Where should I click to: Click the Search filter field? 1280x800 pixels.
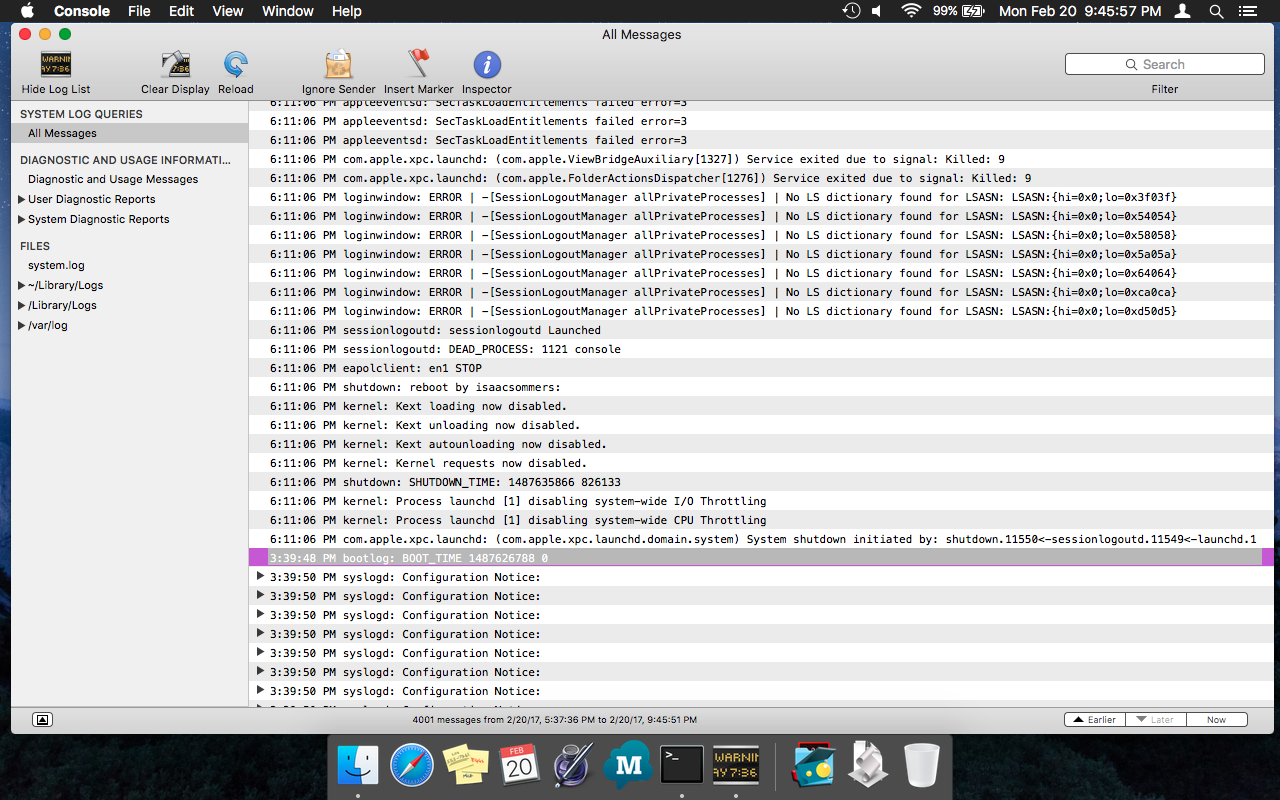point(1165,64)
